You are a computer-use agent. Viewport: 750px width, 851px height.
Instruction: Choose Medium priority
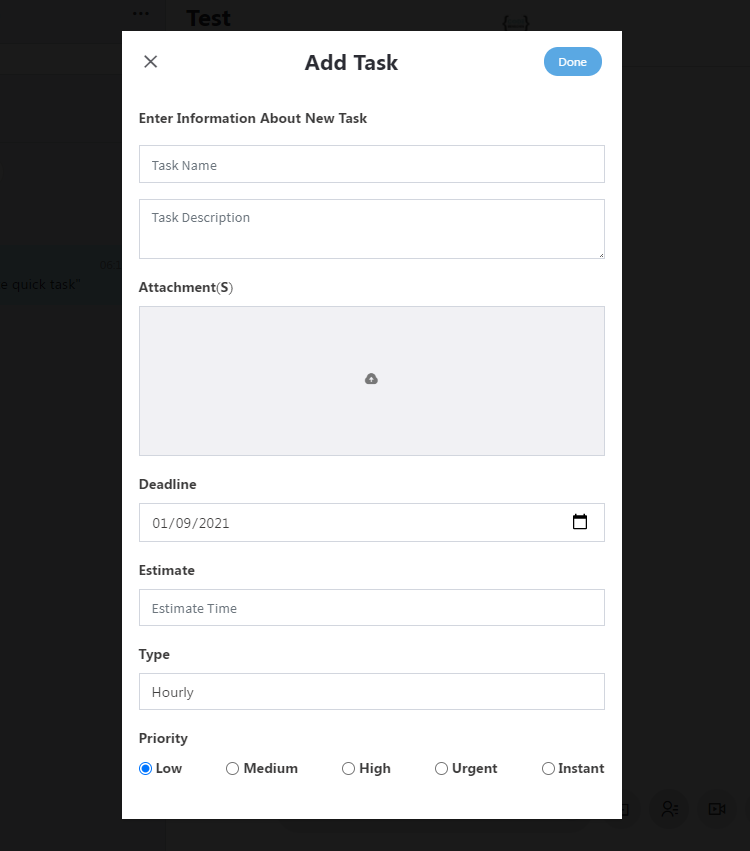tap(232, 769)
